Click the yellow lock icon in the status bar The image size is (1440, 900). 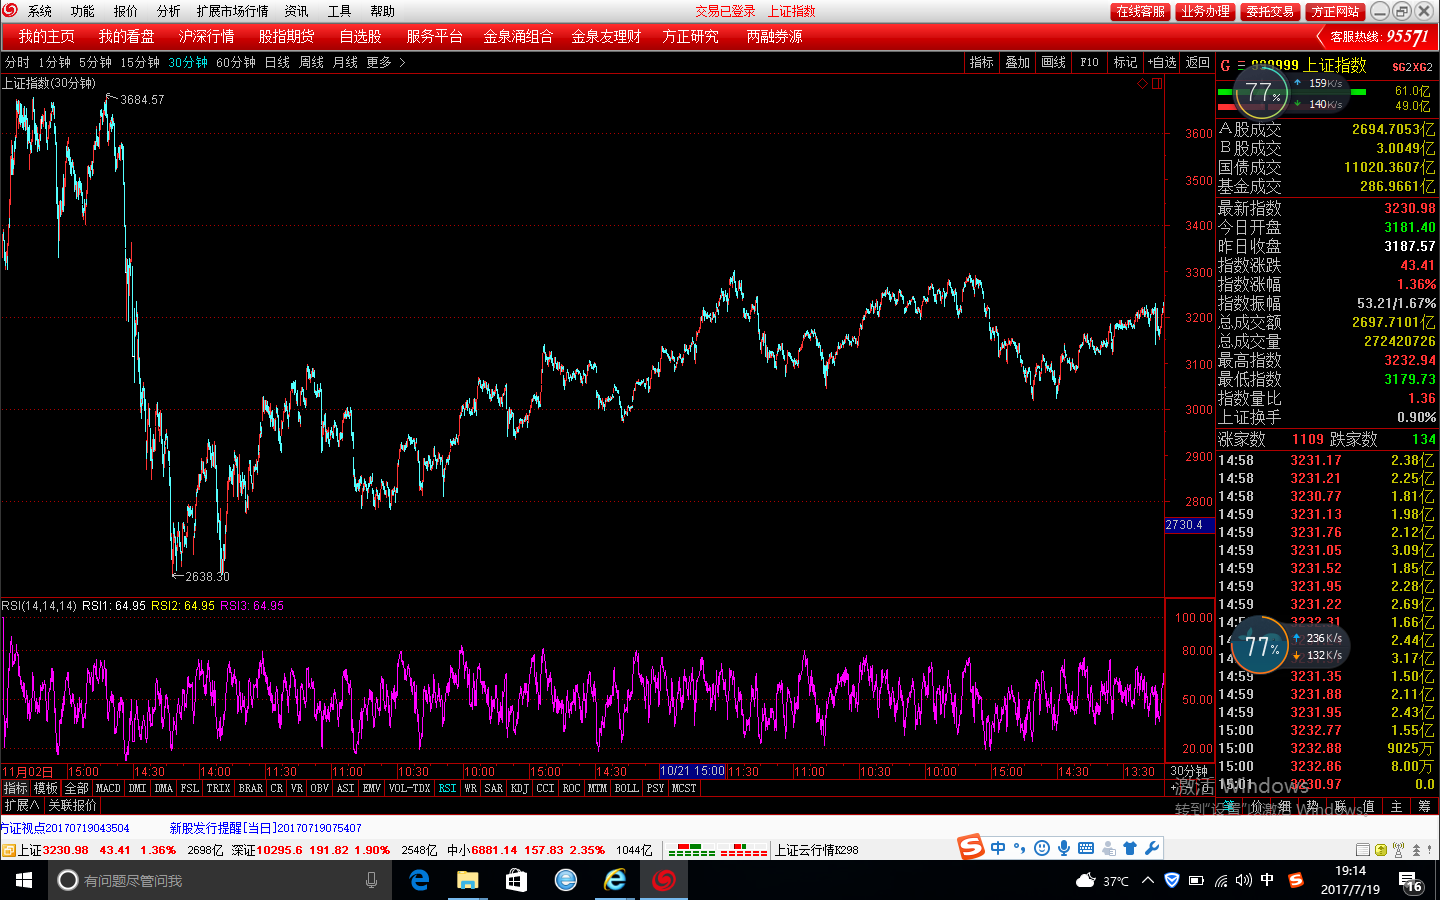pyautogui.click(x=1381, y=850)
